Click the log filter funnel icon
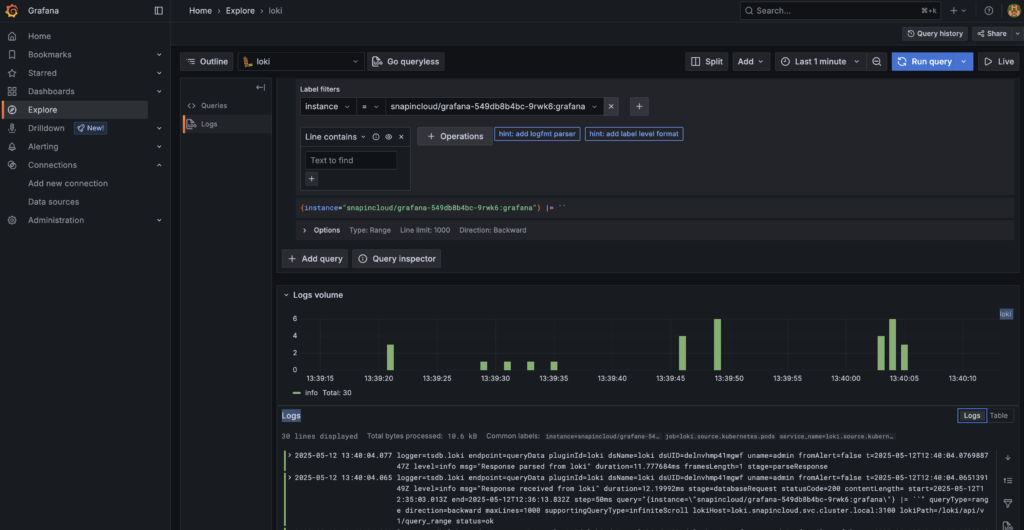 click(1008, 503)
